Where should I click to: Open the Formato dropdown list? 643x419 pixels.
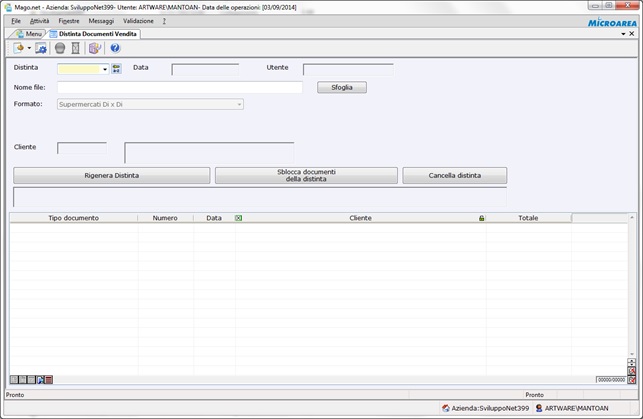tap(239, 104)
